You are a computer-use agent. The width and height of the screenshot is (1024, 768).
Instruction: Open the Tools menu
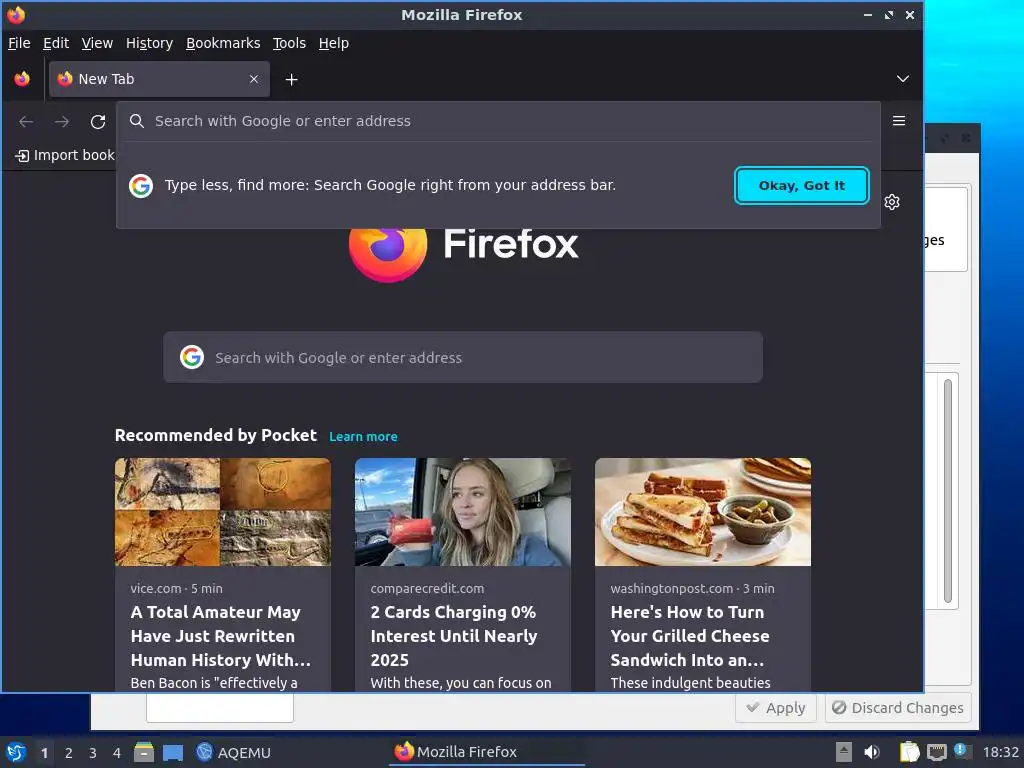click(289, 43)
